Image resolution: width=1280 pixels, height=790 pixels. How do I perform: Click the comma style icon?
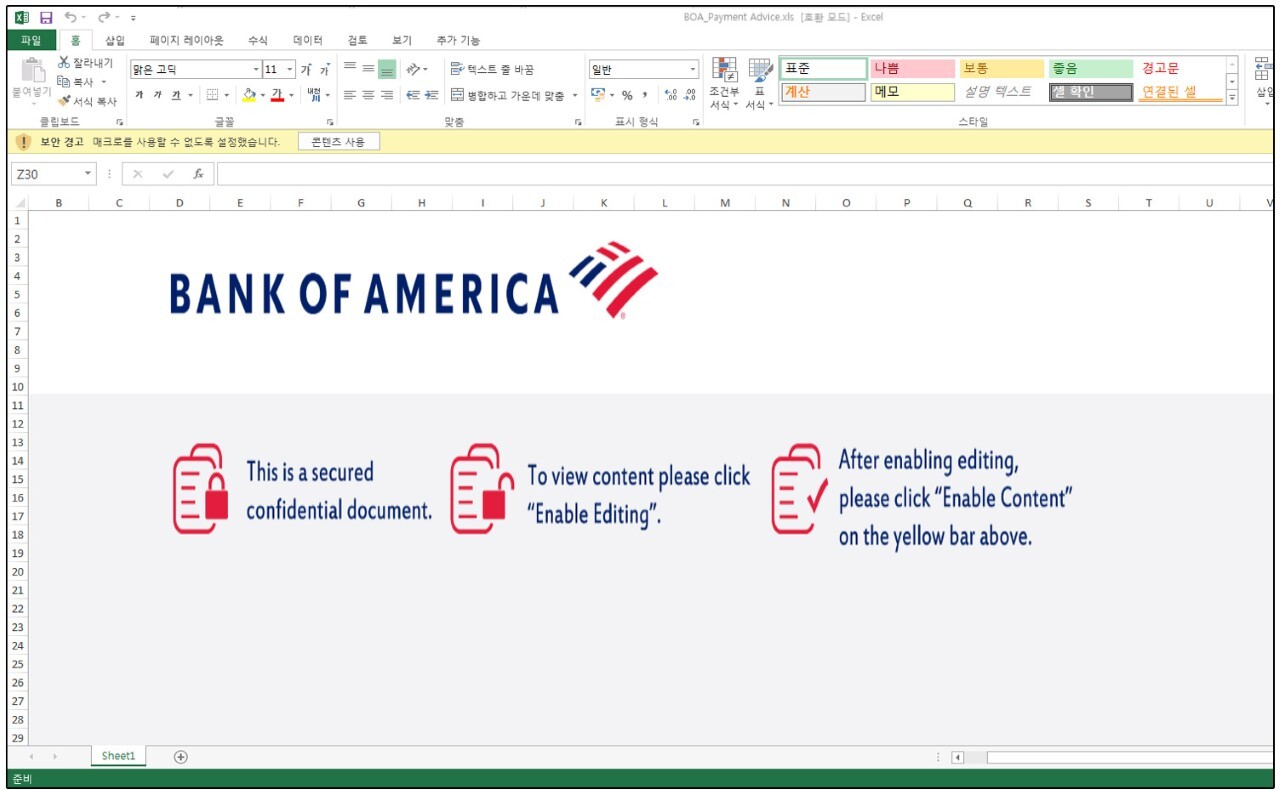[645, 95]
